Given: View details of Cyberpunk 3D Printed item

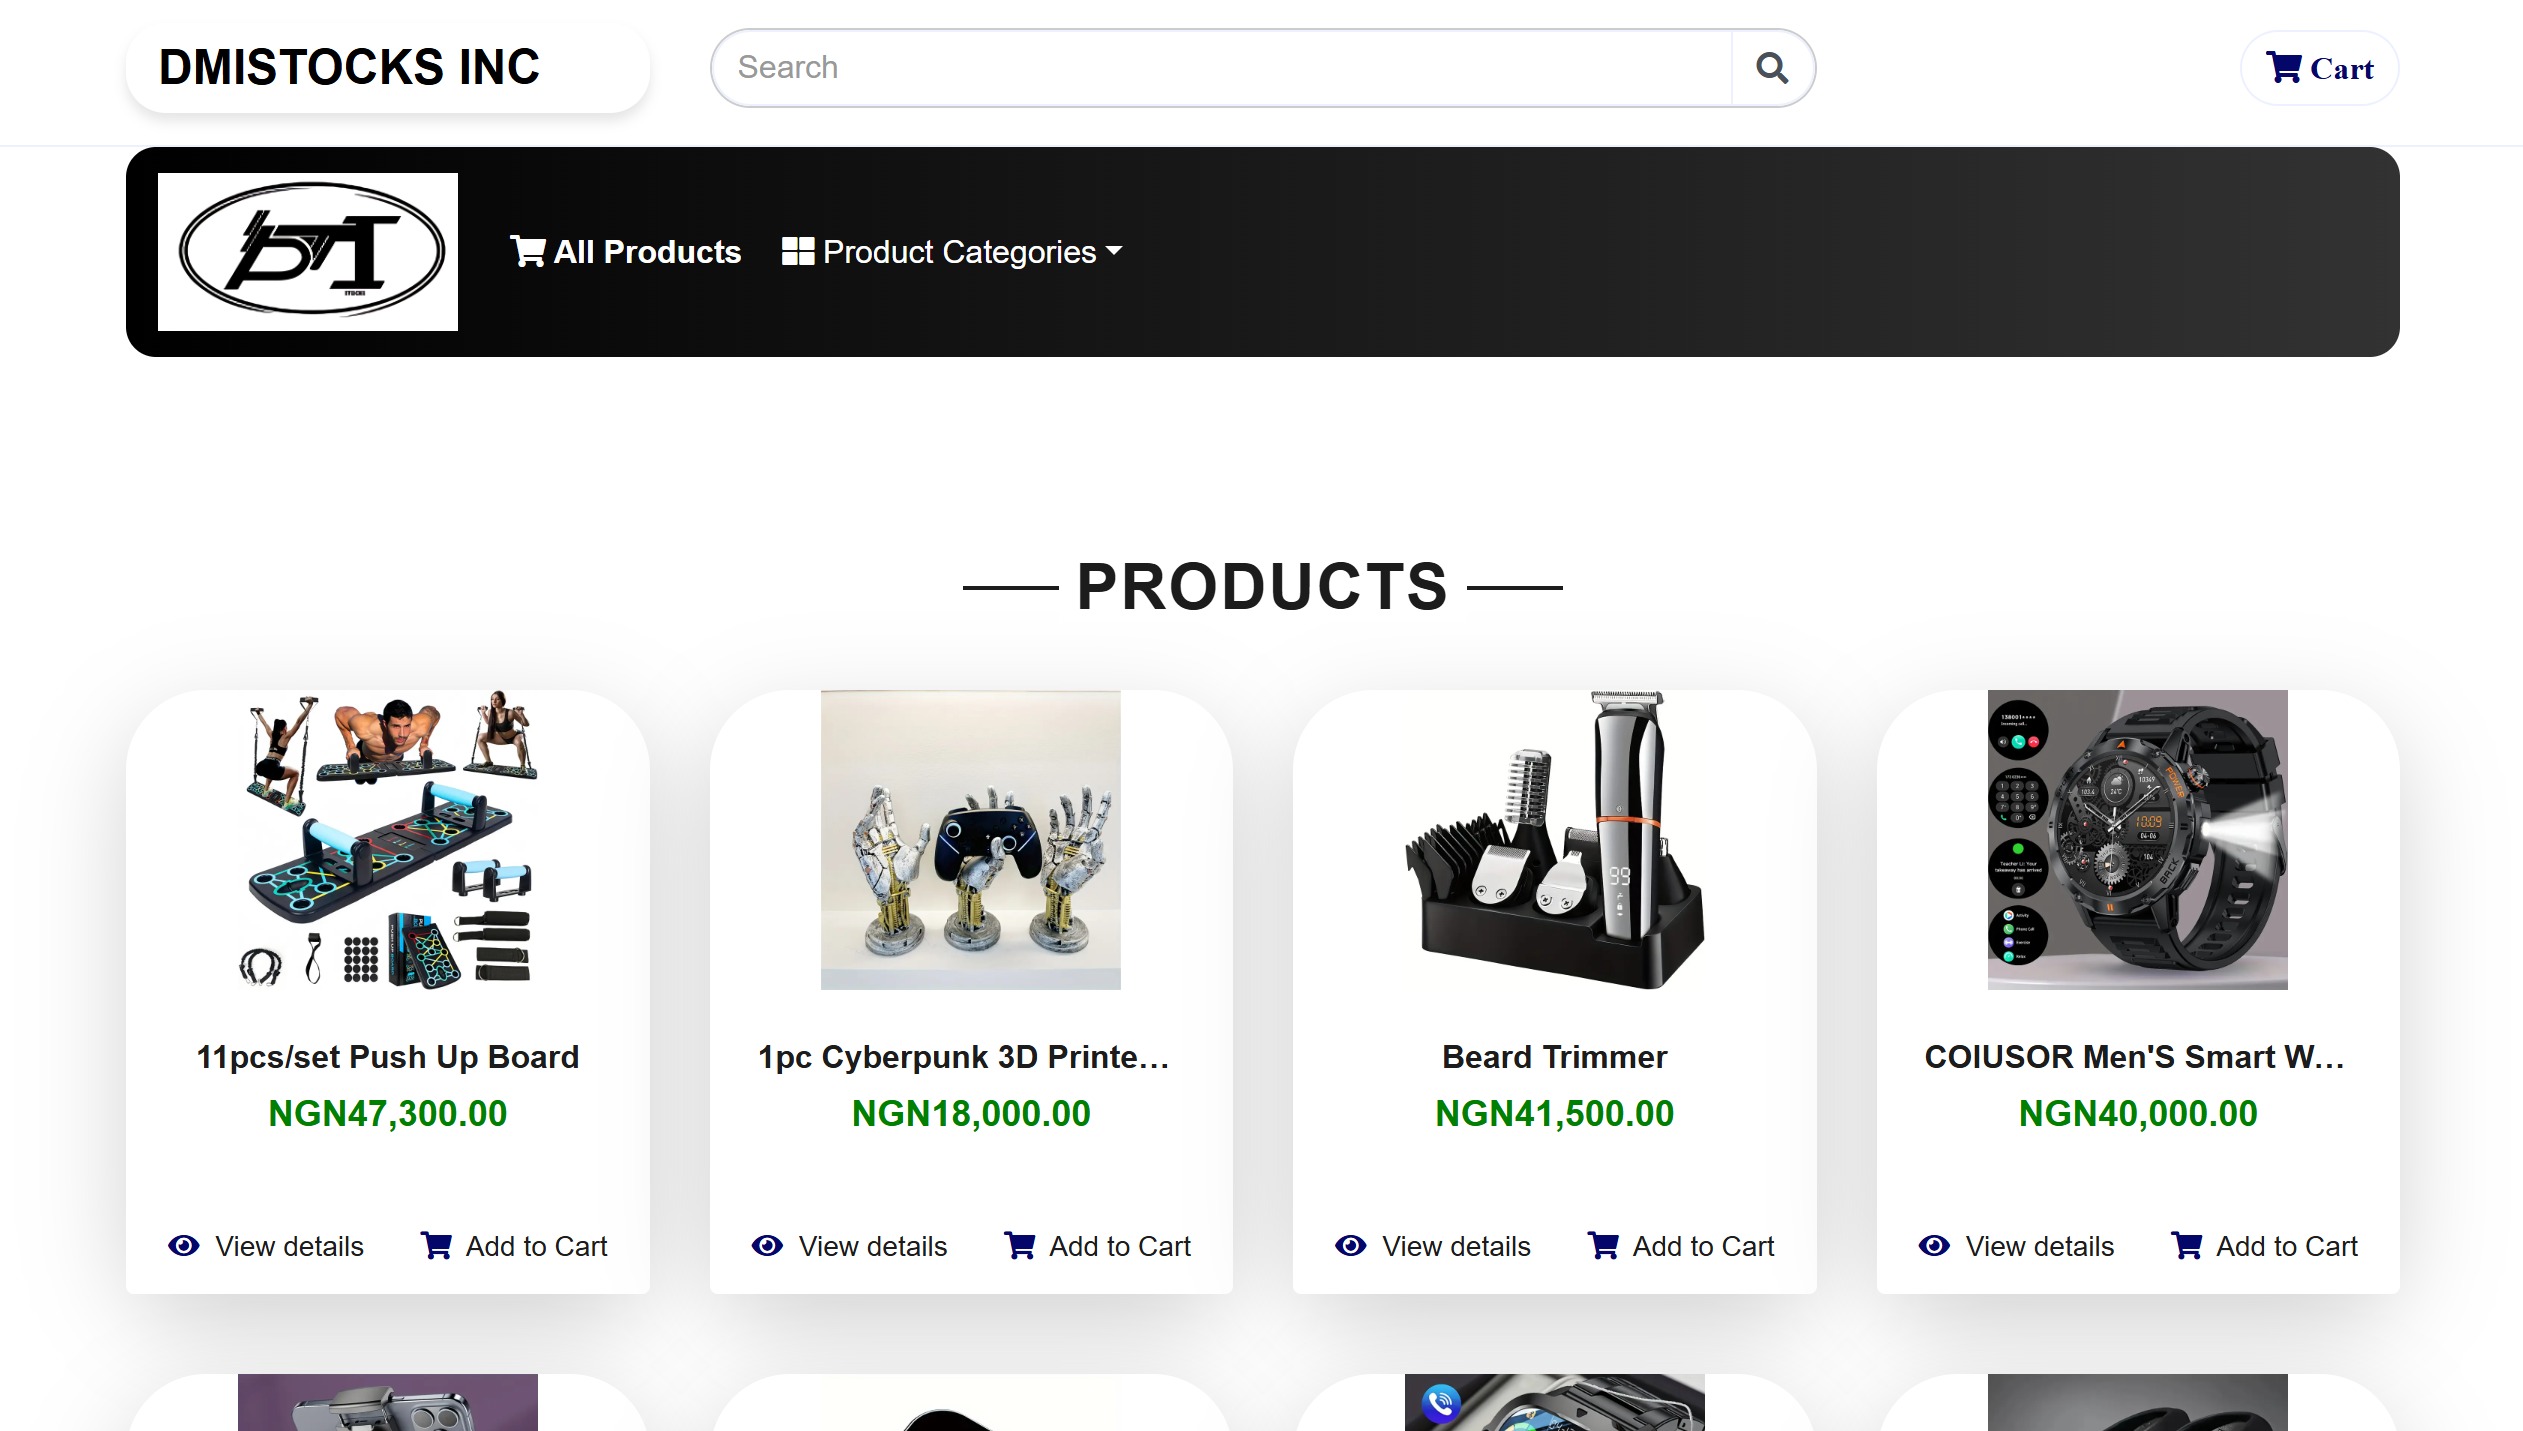Looking at the screenshot, I should coord(872,1246).
